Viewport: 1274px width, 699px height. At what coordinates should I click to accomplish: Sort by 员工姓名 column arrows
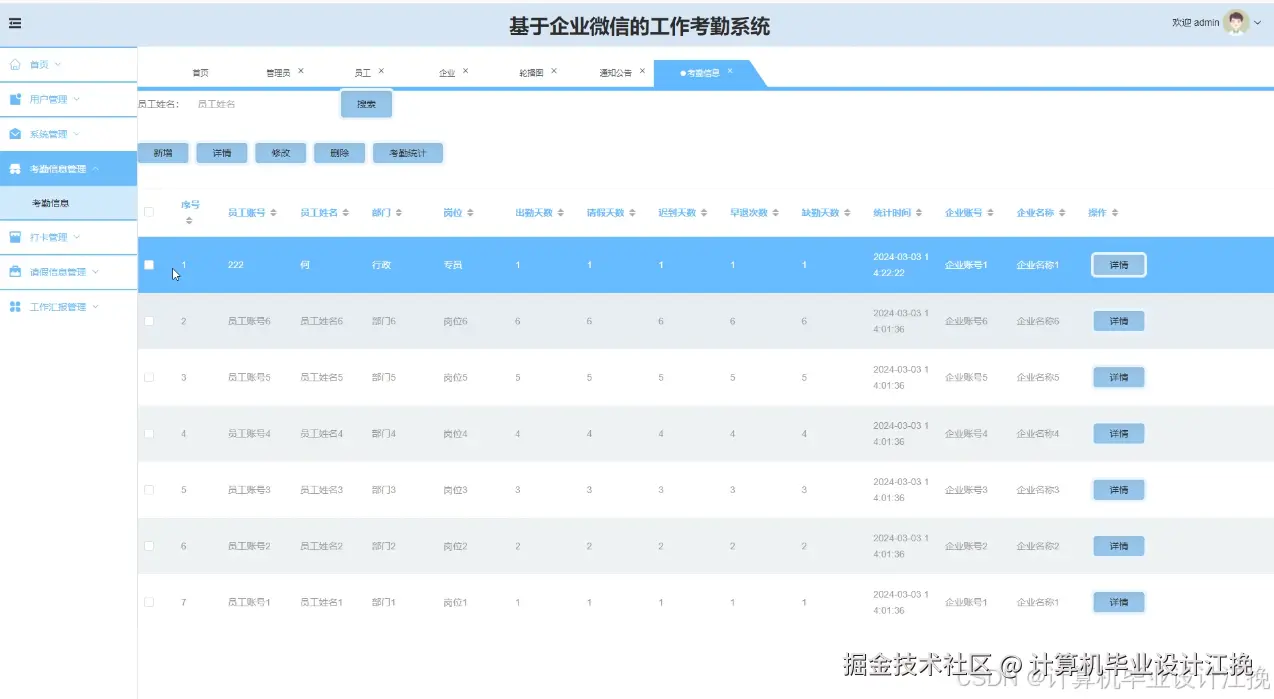(x=346, y=213)
